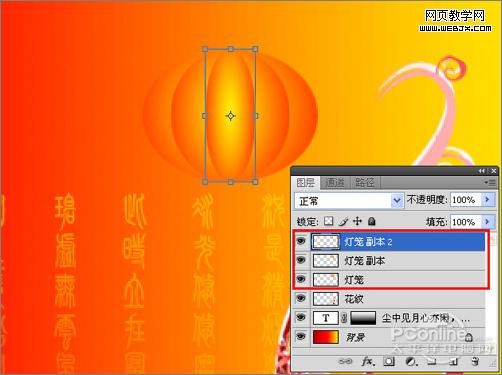Image resolution: width=502 pixels, height=375 pixels.
Task: Click the gradient mask thumbnail on text layer
Action: tap(363, 318)
